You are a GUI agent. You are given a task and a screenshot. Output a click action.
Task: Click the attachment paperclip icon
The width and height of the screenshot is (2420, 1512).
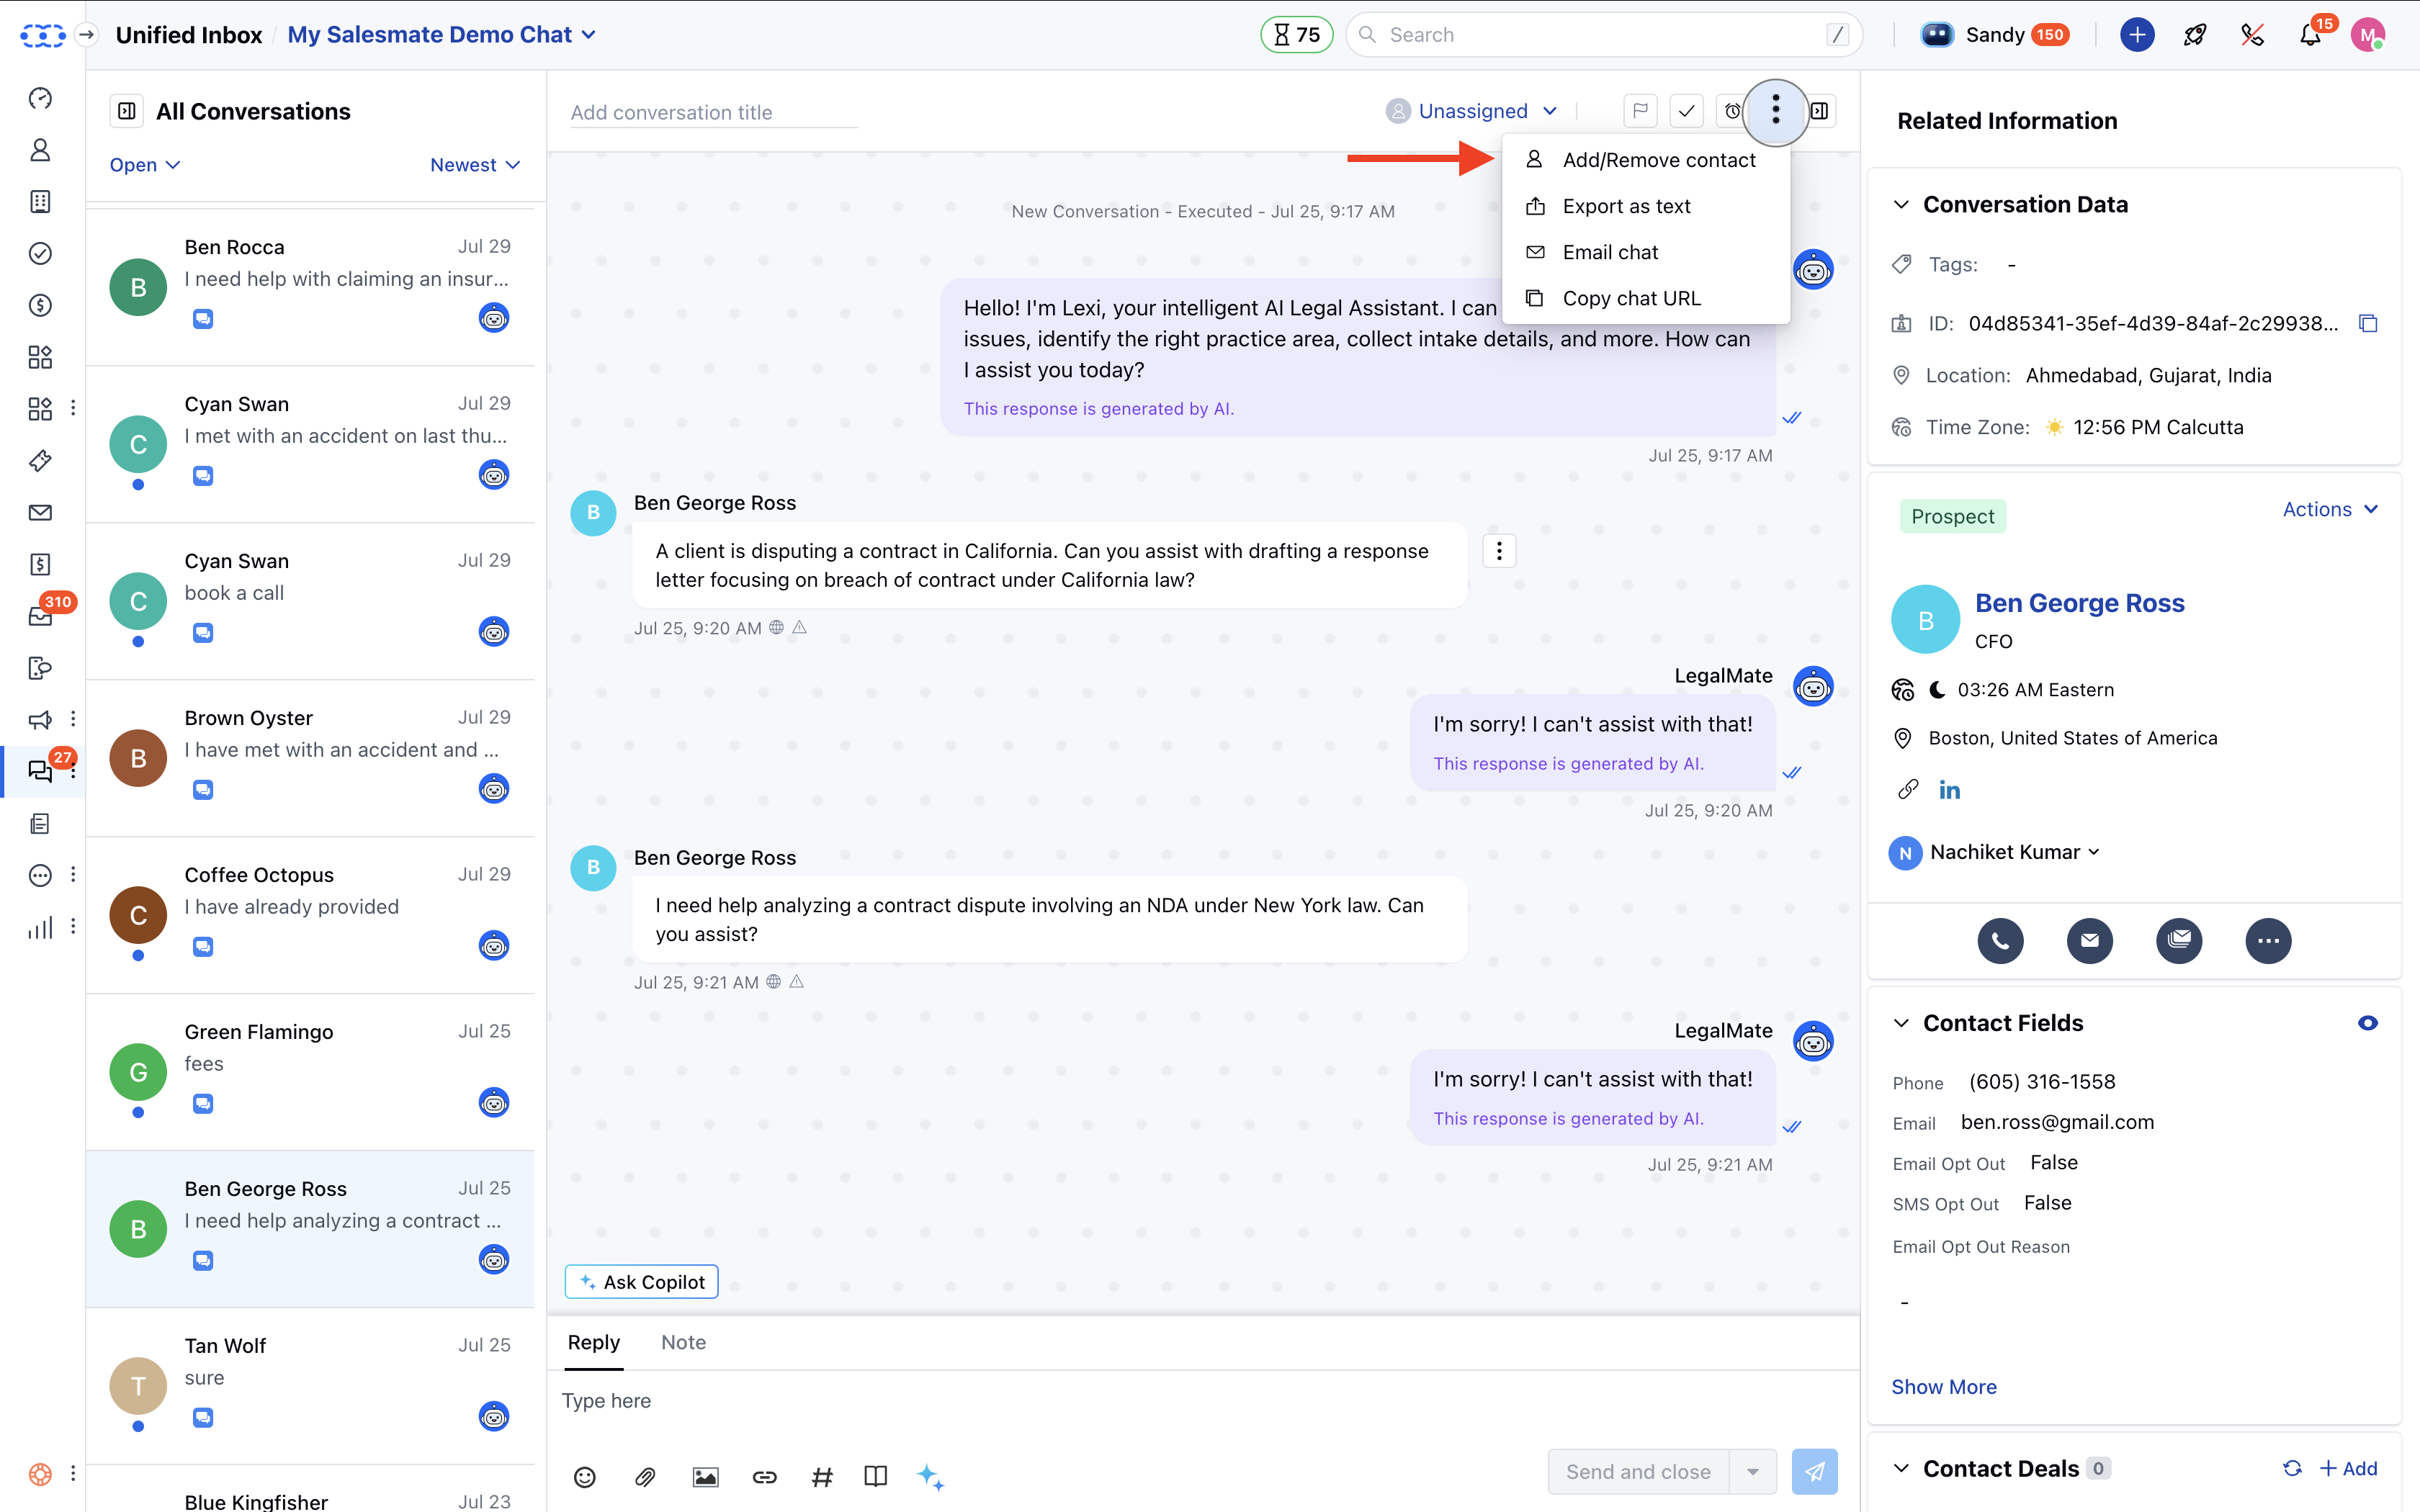pyautogui.click(x=645, y=1477)
